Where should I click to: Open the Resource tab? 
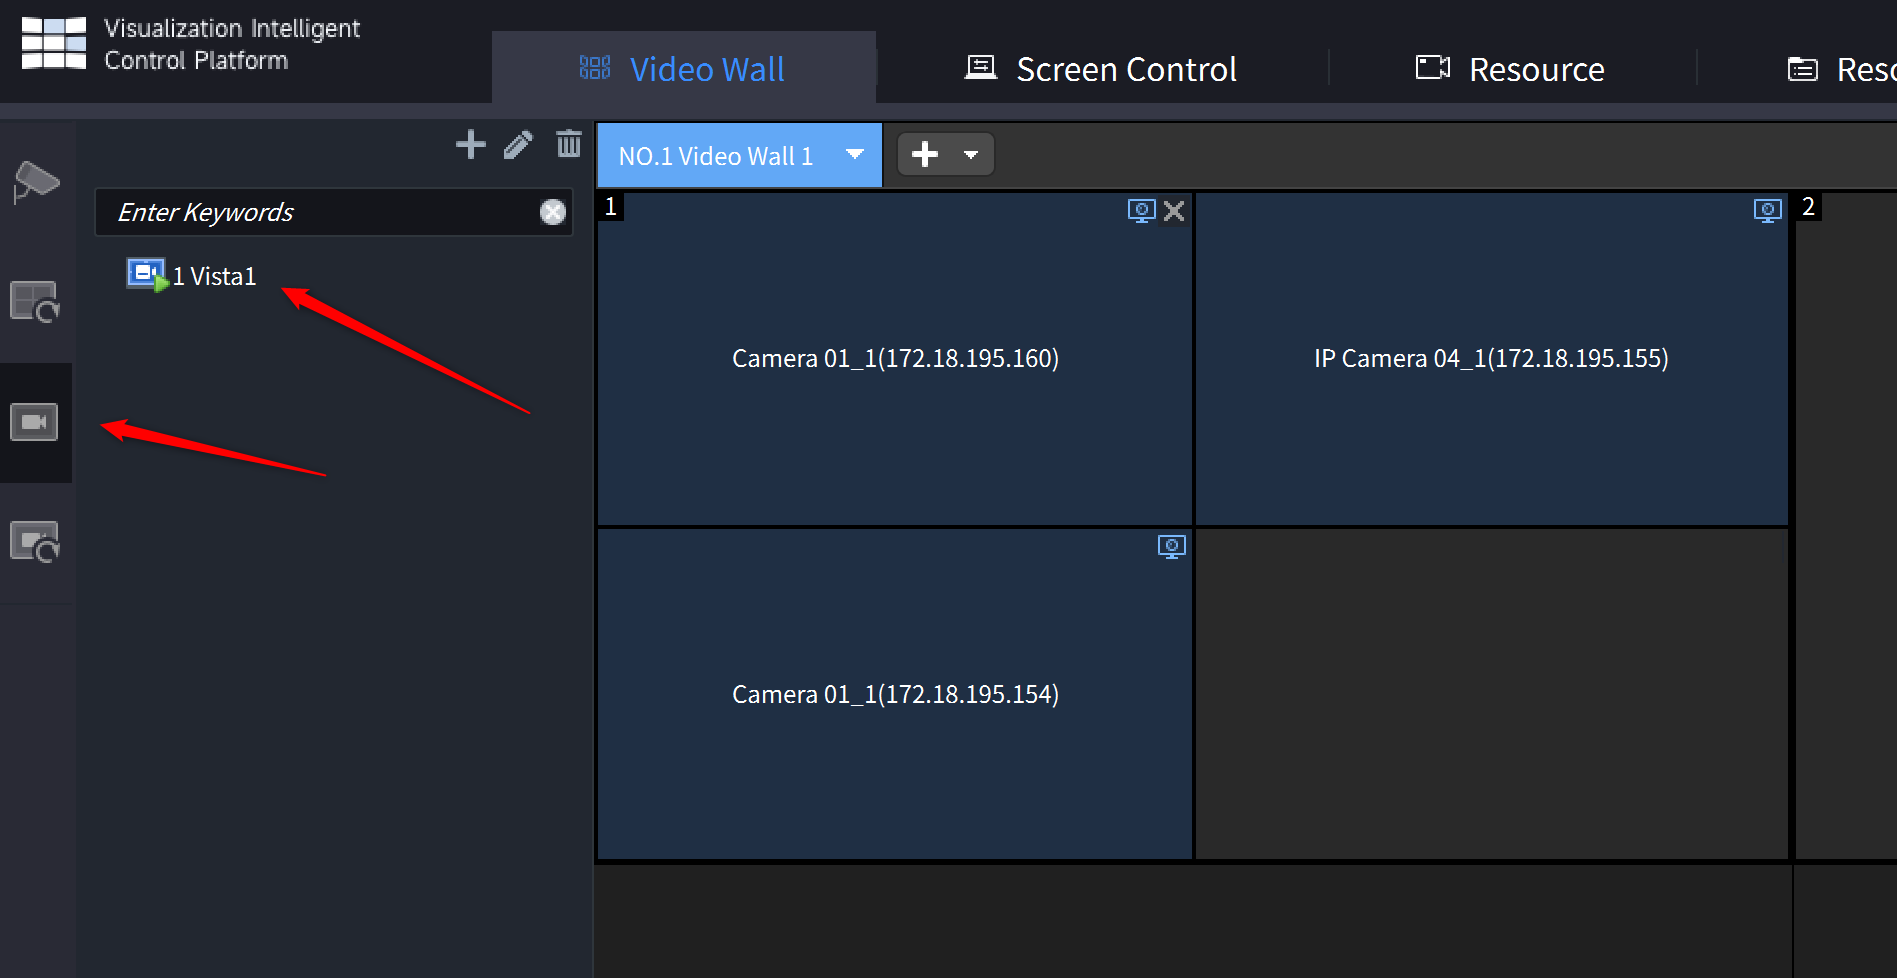coord(1510,69)
